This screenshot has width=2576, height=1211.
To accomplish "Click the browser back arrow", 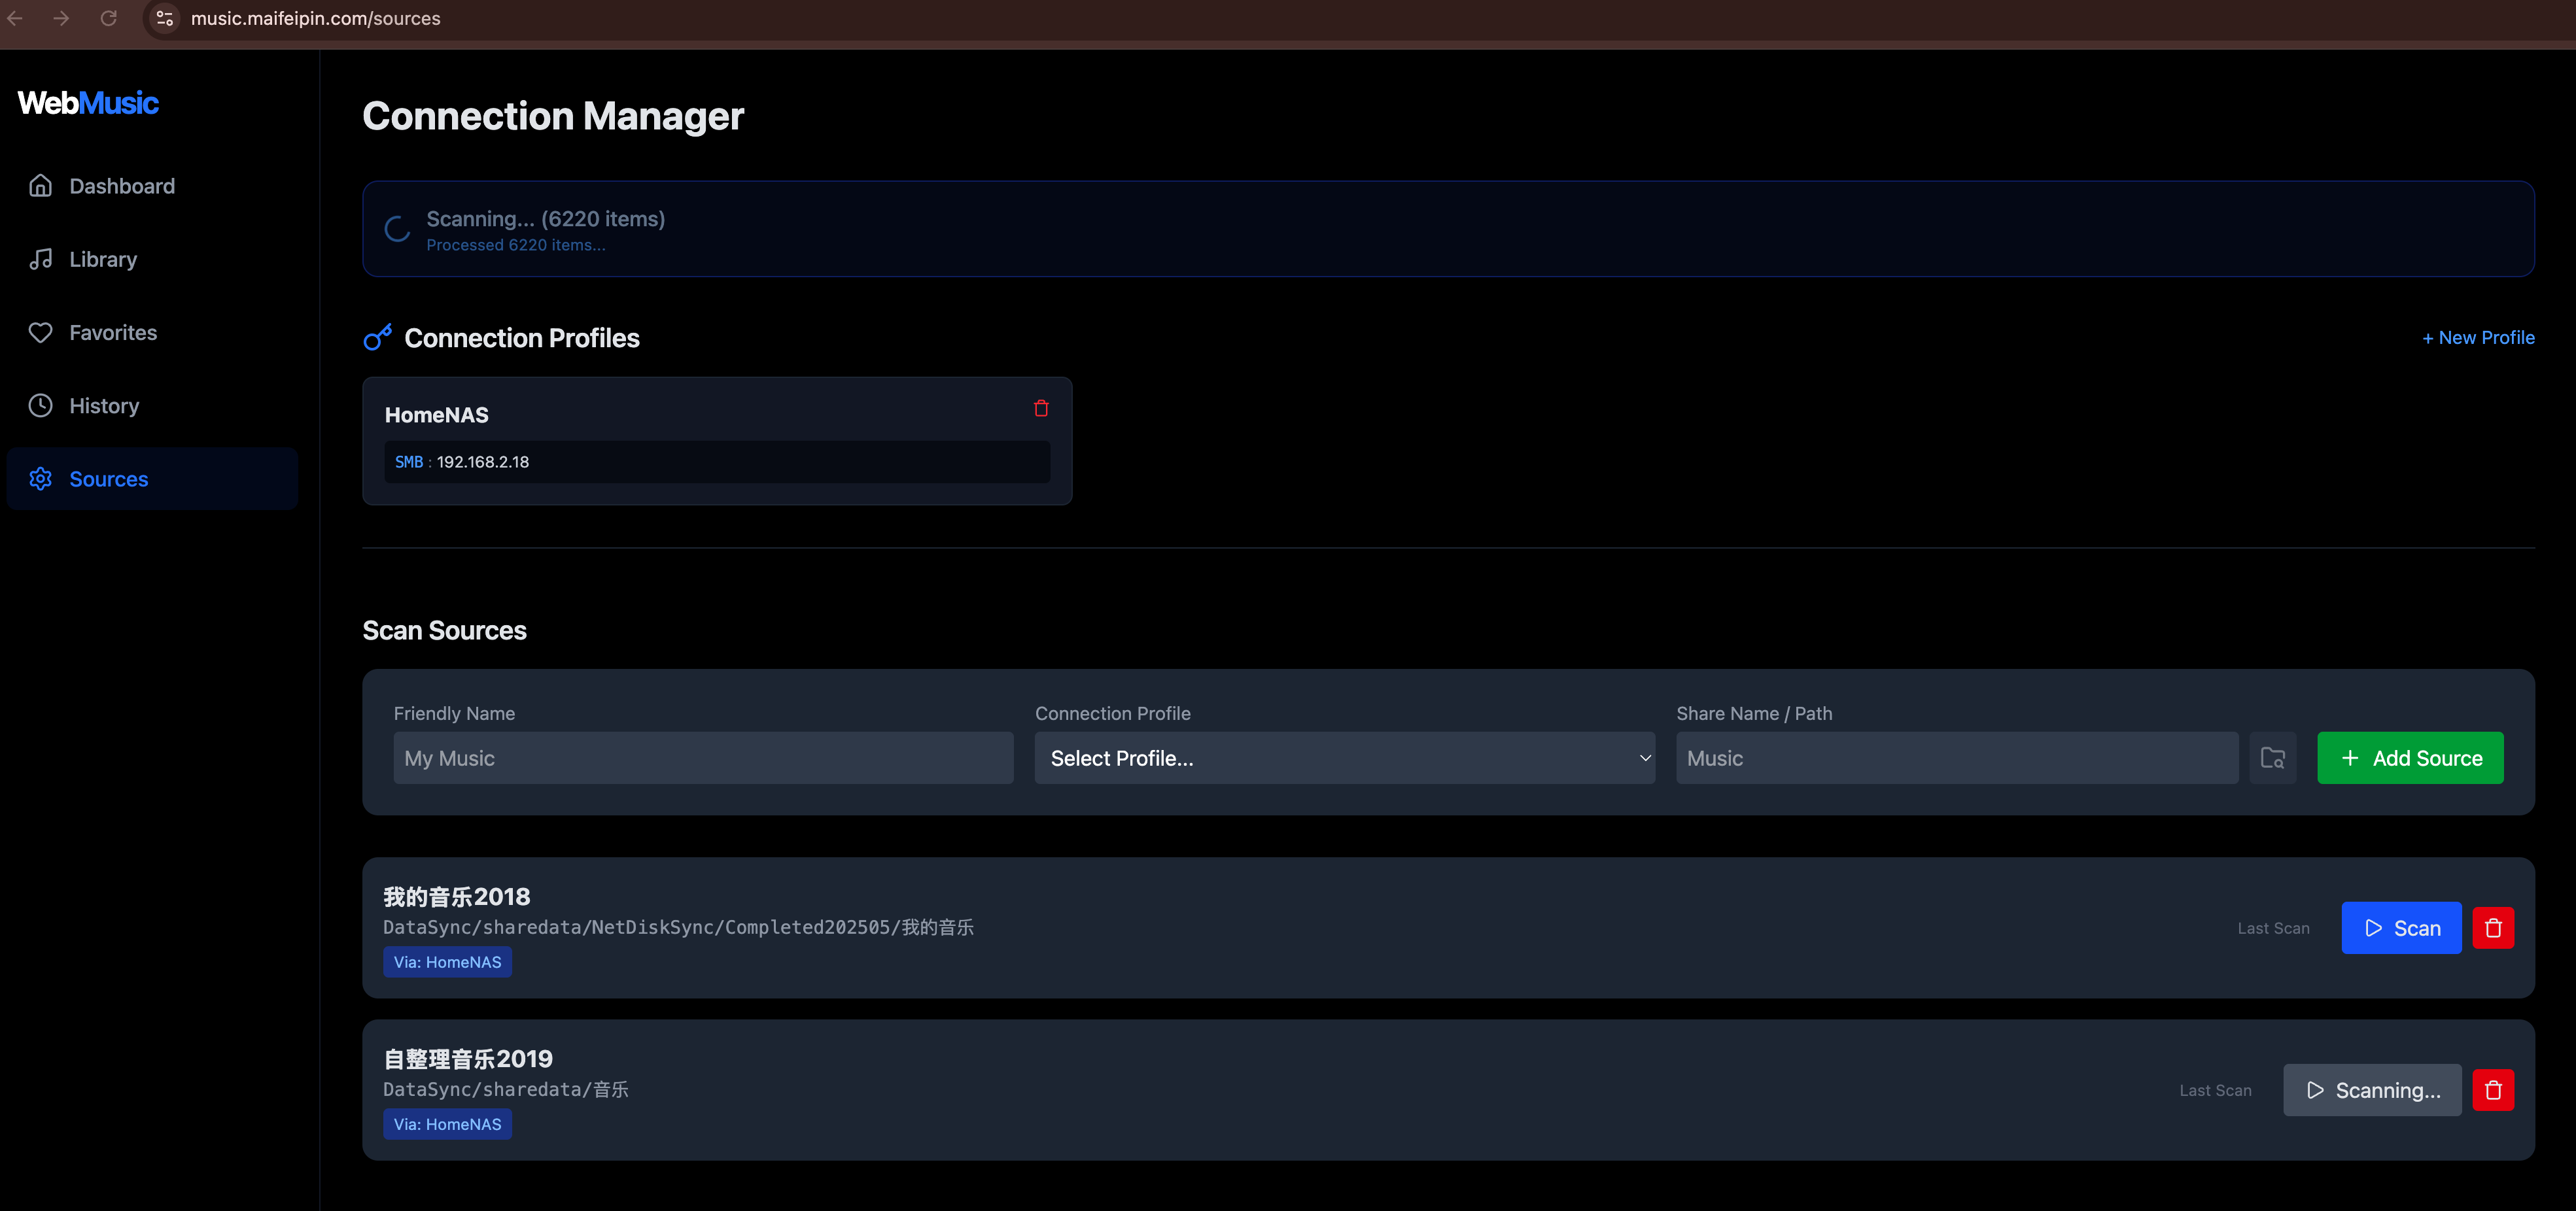I will pyautogui.click(x=15, y=18).
